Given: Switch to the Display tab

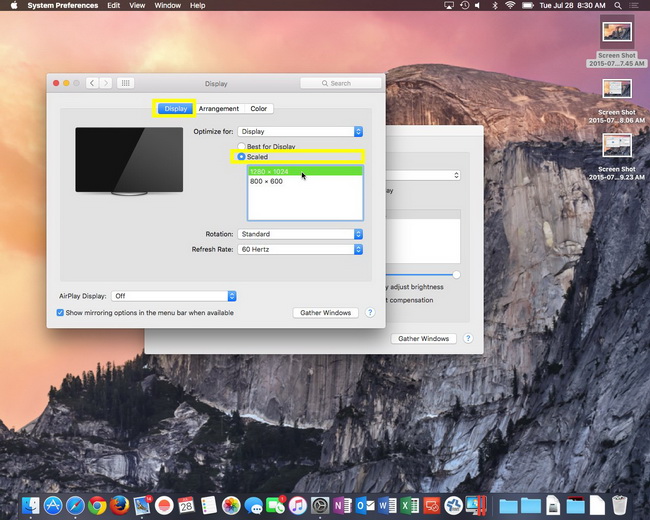Looking at the screenshot, I should 175,109.
